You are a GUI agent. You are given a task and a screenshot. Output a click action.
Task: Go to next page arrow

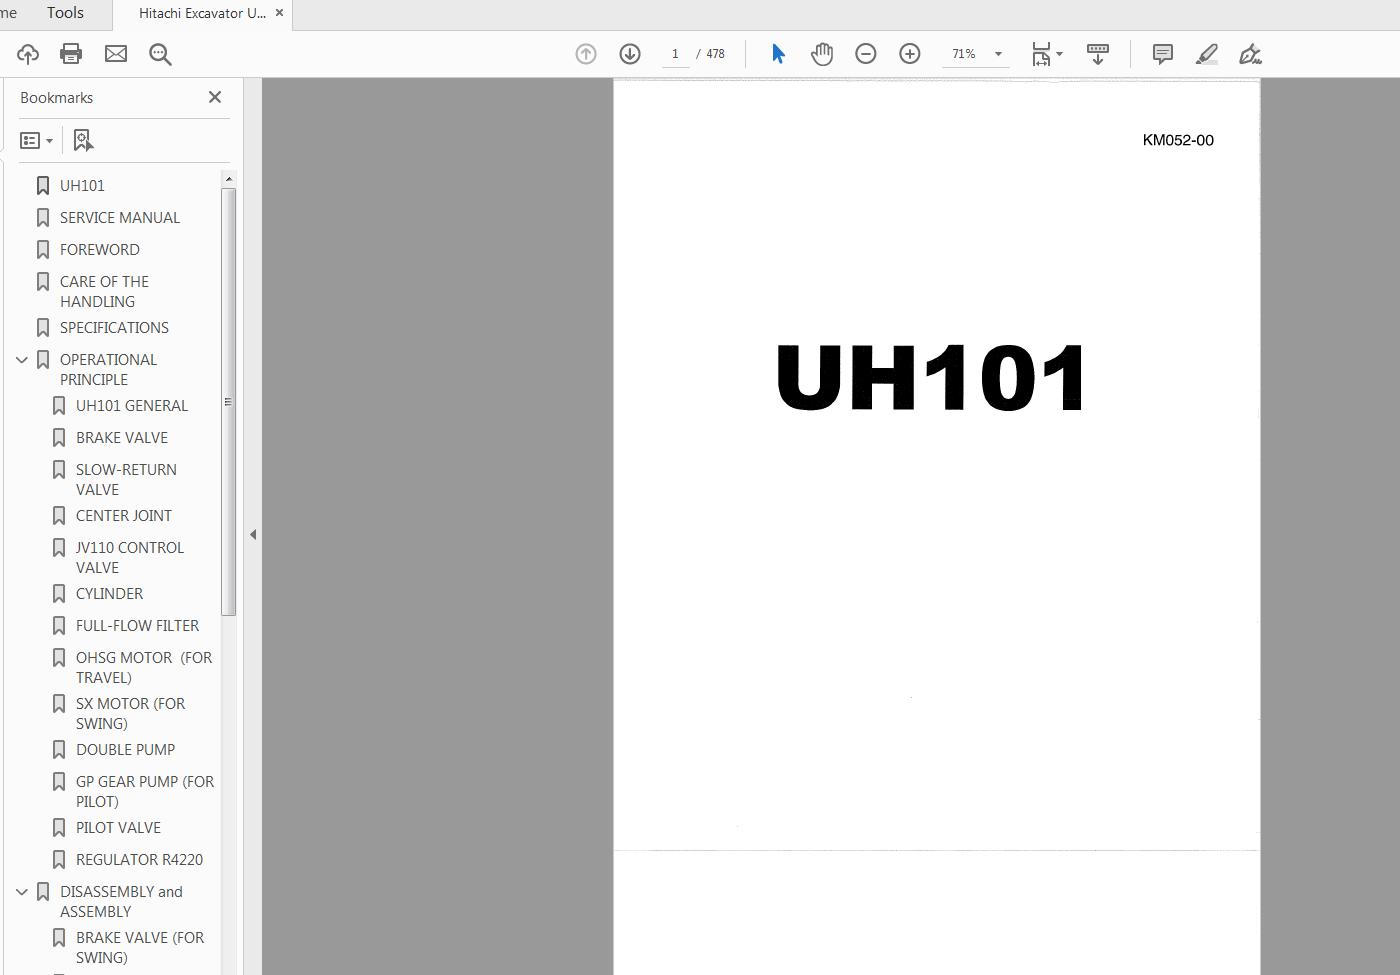click(x=630, y=54)
